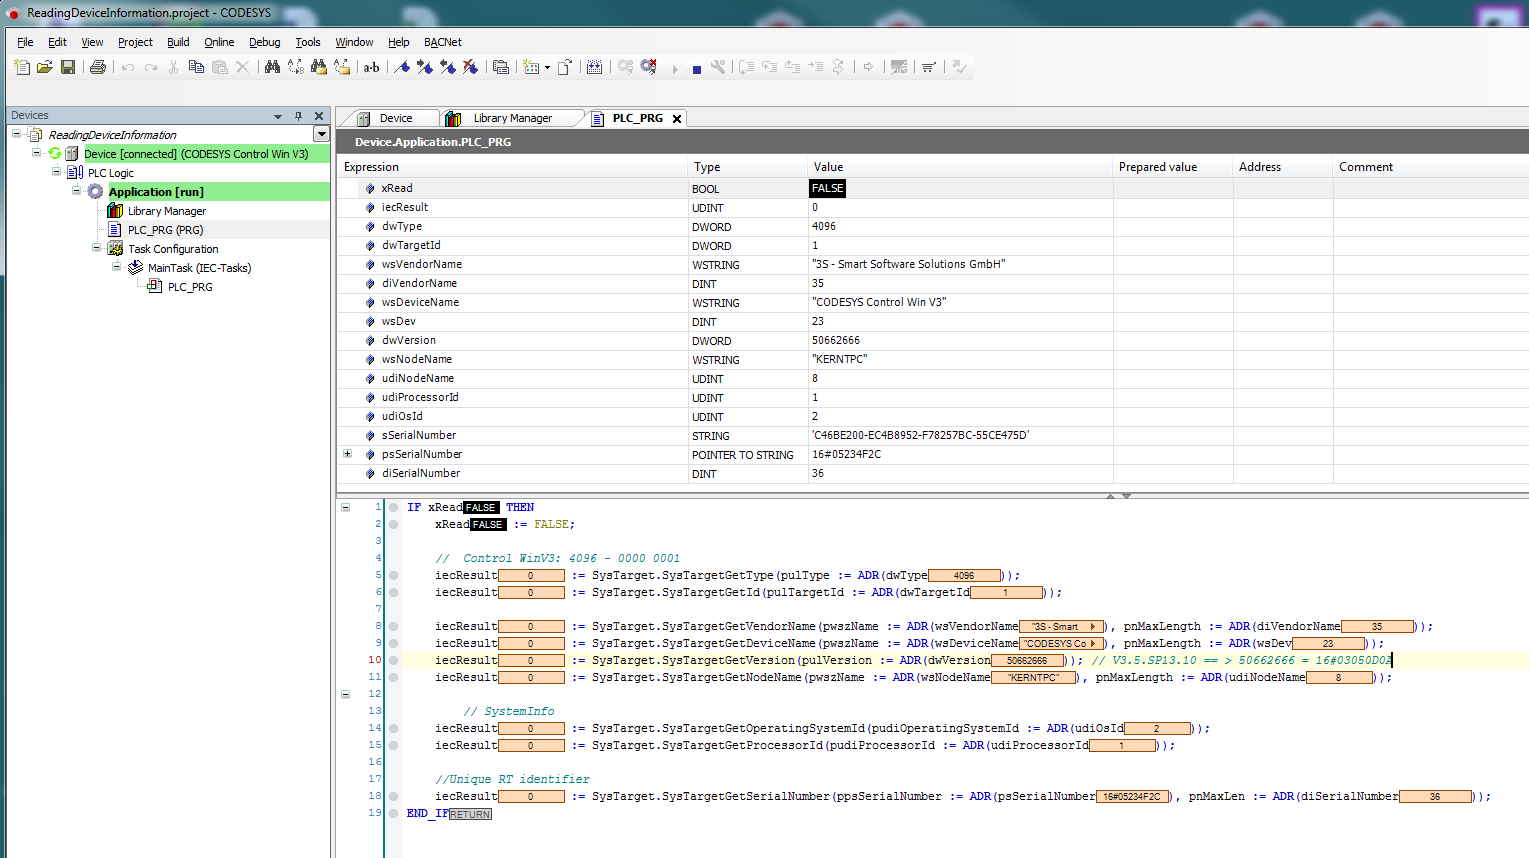The height and width of the screenshot is (858, 1529).
Task: Click the Prepared value column header
Action: tap(1157, 167)
